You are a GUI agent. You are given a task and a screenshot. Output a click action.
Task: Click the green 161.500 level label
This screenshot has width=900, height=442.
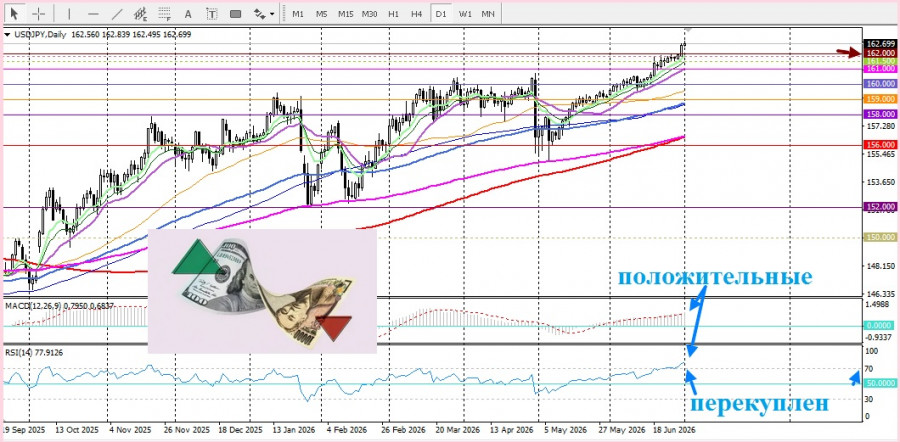click(x=880, y=60)
